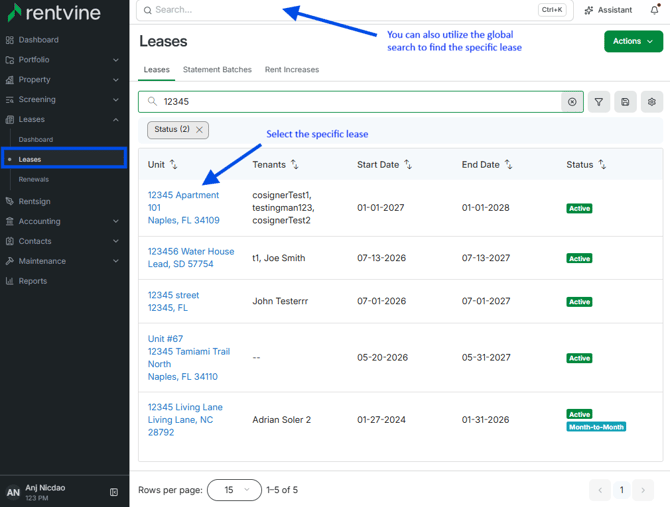Image resolution: width=670 pixels, height=507 pixels.
Task: Click the Screening icon in sidebar
Action: click(10, 100)
